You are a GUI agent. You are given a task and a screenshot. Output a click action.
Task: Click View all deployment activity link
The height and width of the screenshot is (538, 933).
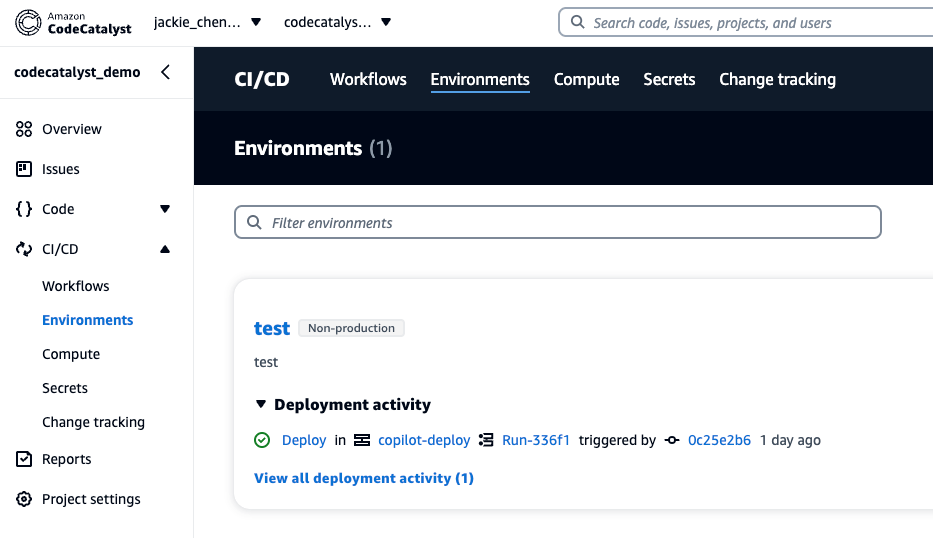(364, 478)
